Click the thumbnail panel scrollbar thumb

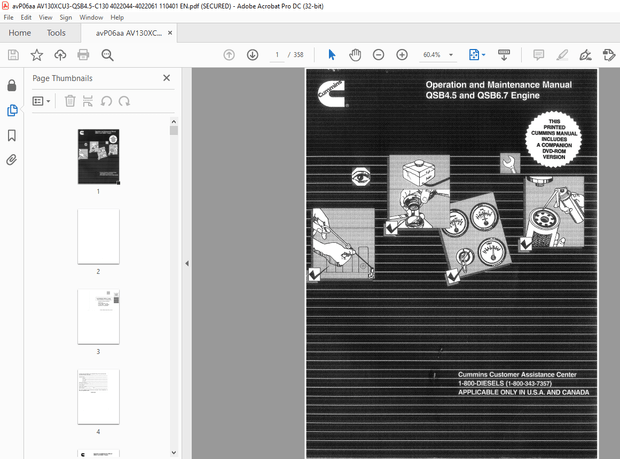(x=174, y=130)
